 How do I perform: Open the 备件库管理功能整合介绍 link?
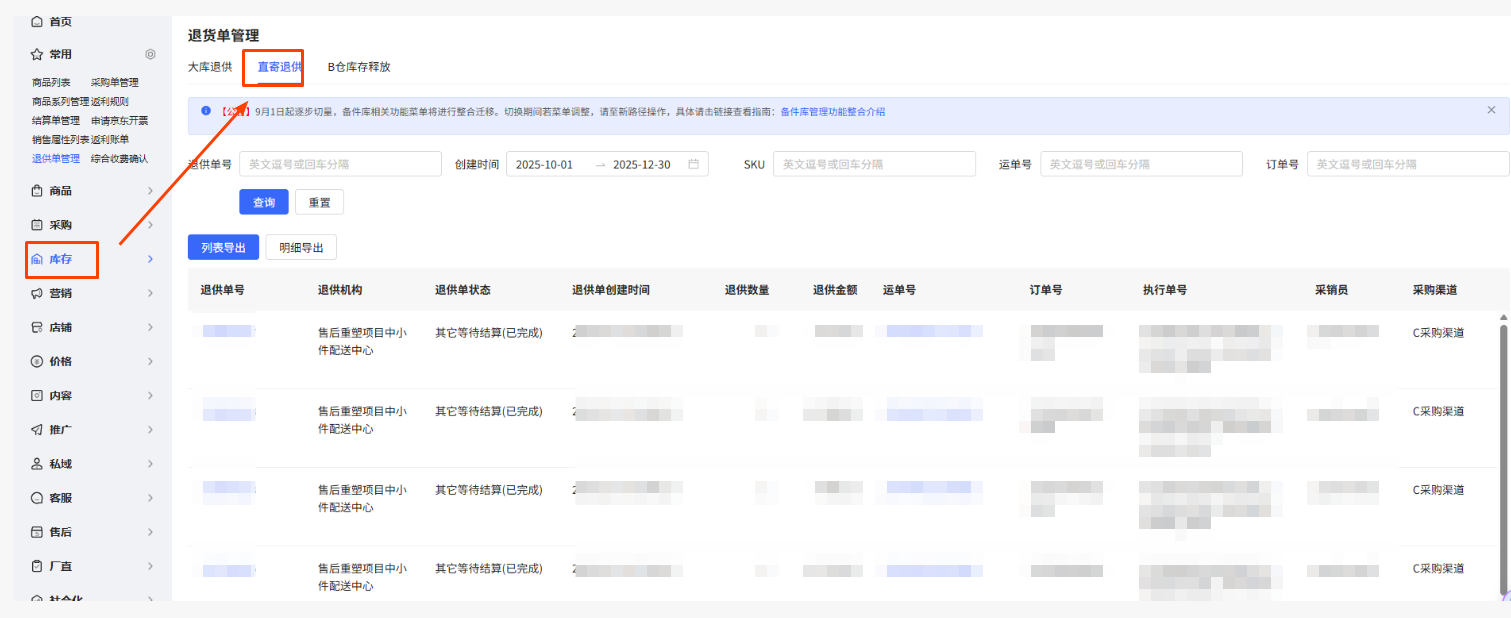point(832,112)
